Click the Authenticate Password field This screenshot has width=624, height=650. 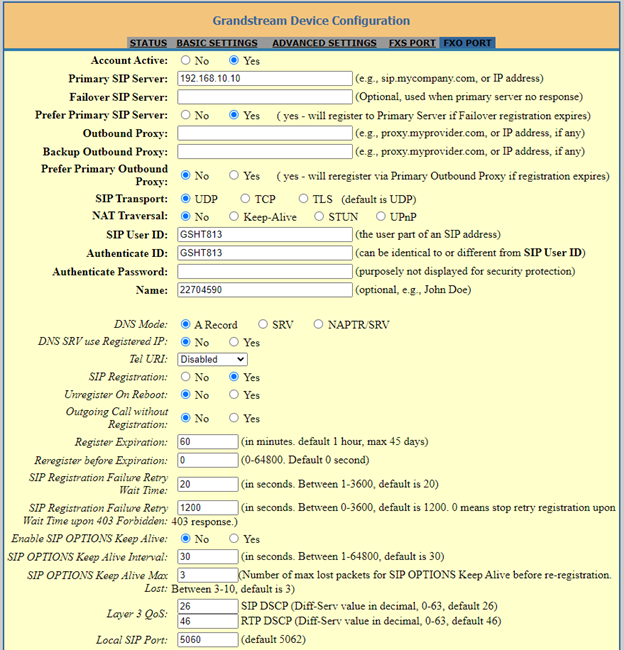pos(265,272)
